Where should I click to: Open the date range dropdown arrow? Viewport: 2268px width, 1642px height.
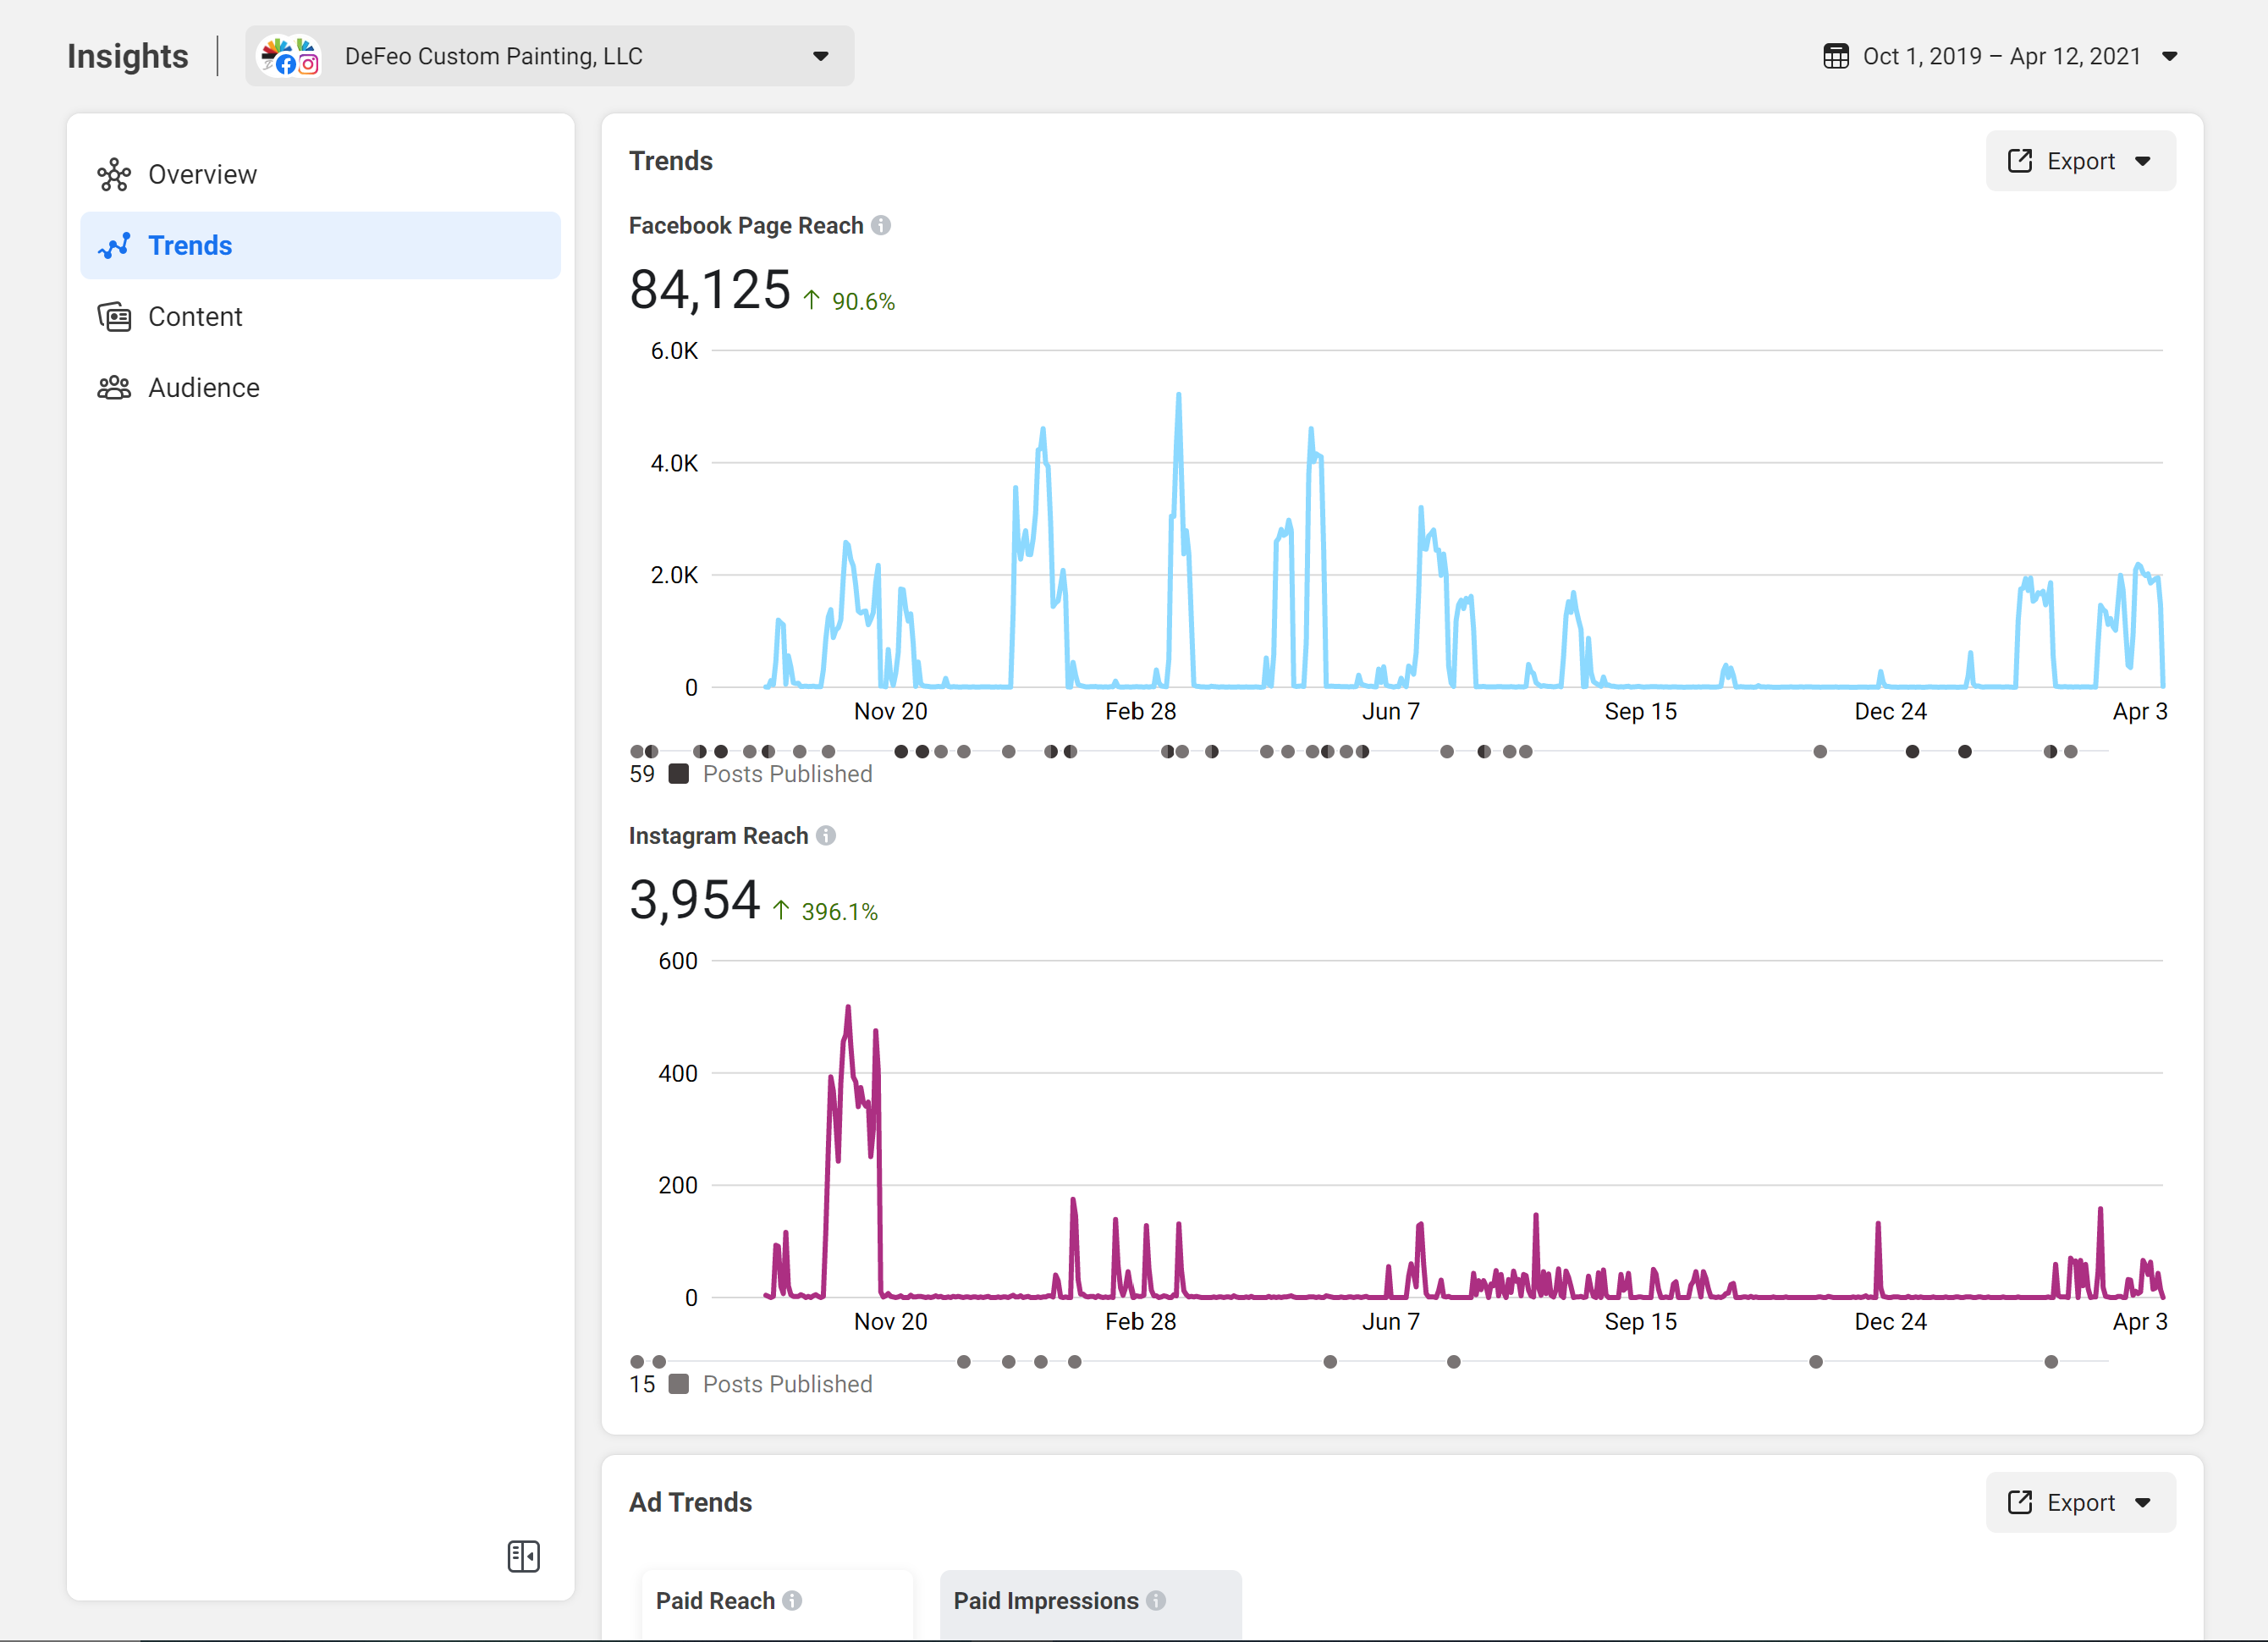(x=2170, y=56)
